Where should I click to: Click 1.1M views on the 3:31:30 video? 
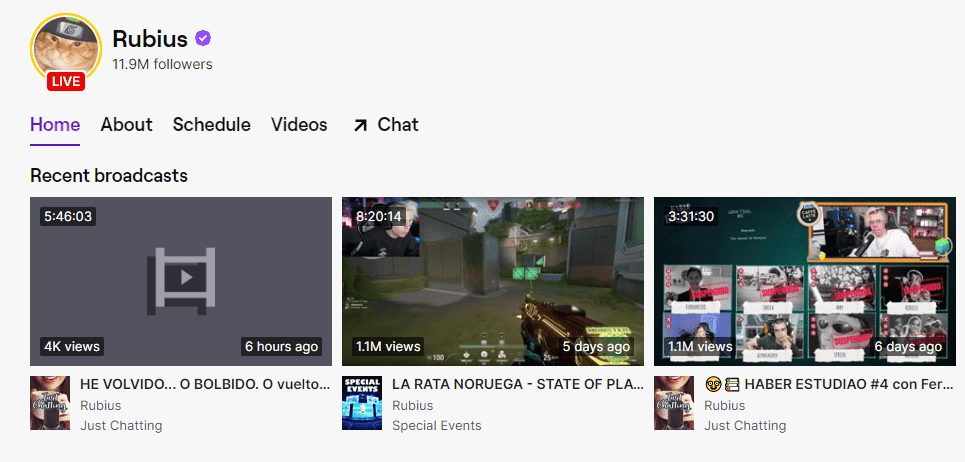pyautogui.click(x=700, y=346)
